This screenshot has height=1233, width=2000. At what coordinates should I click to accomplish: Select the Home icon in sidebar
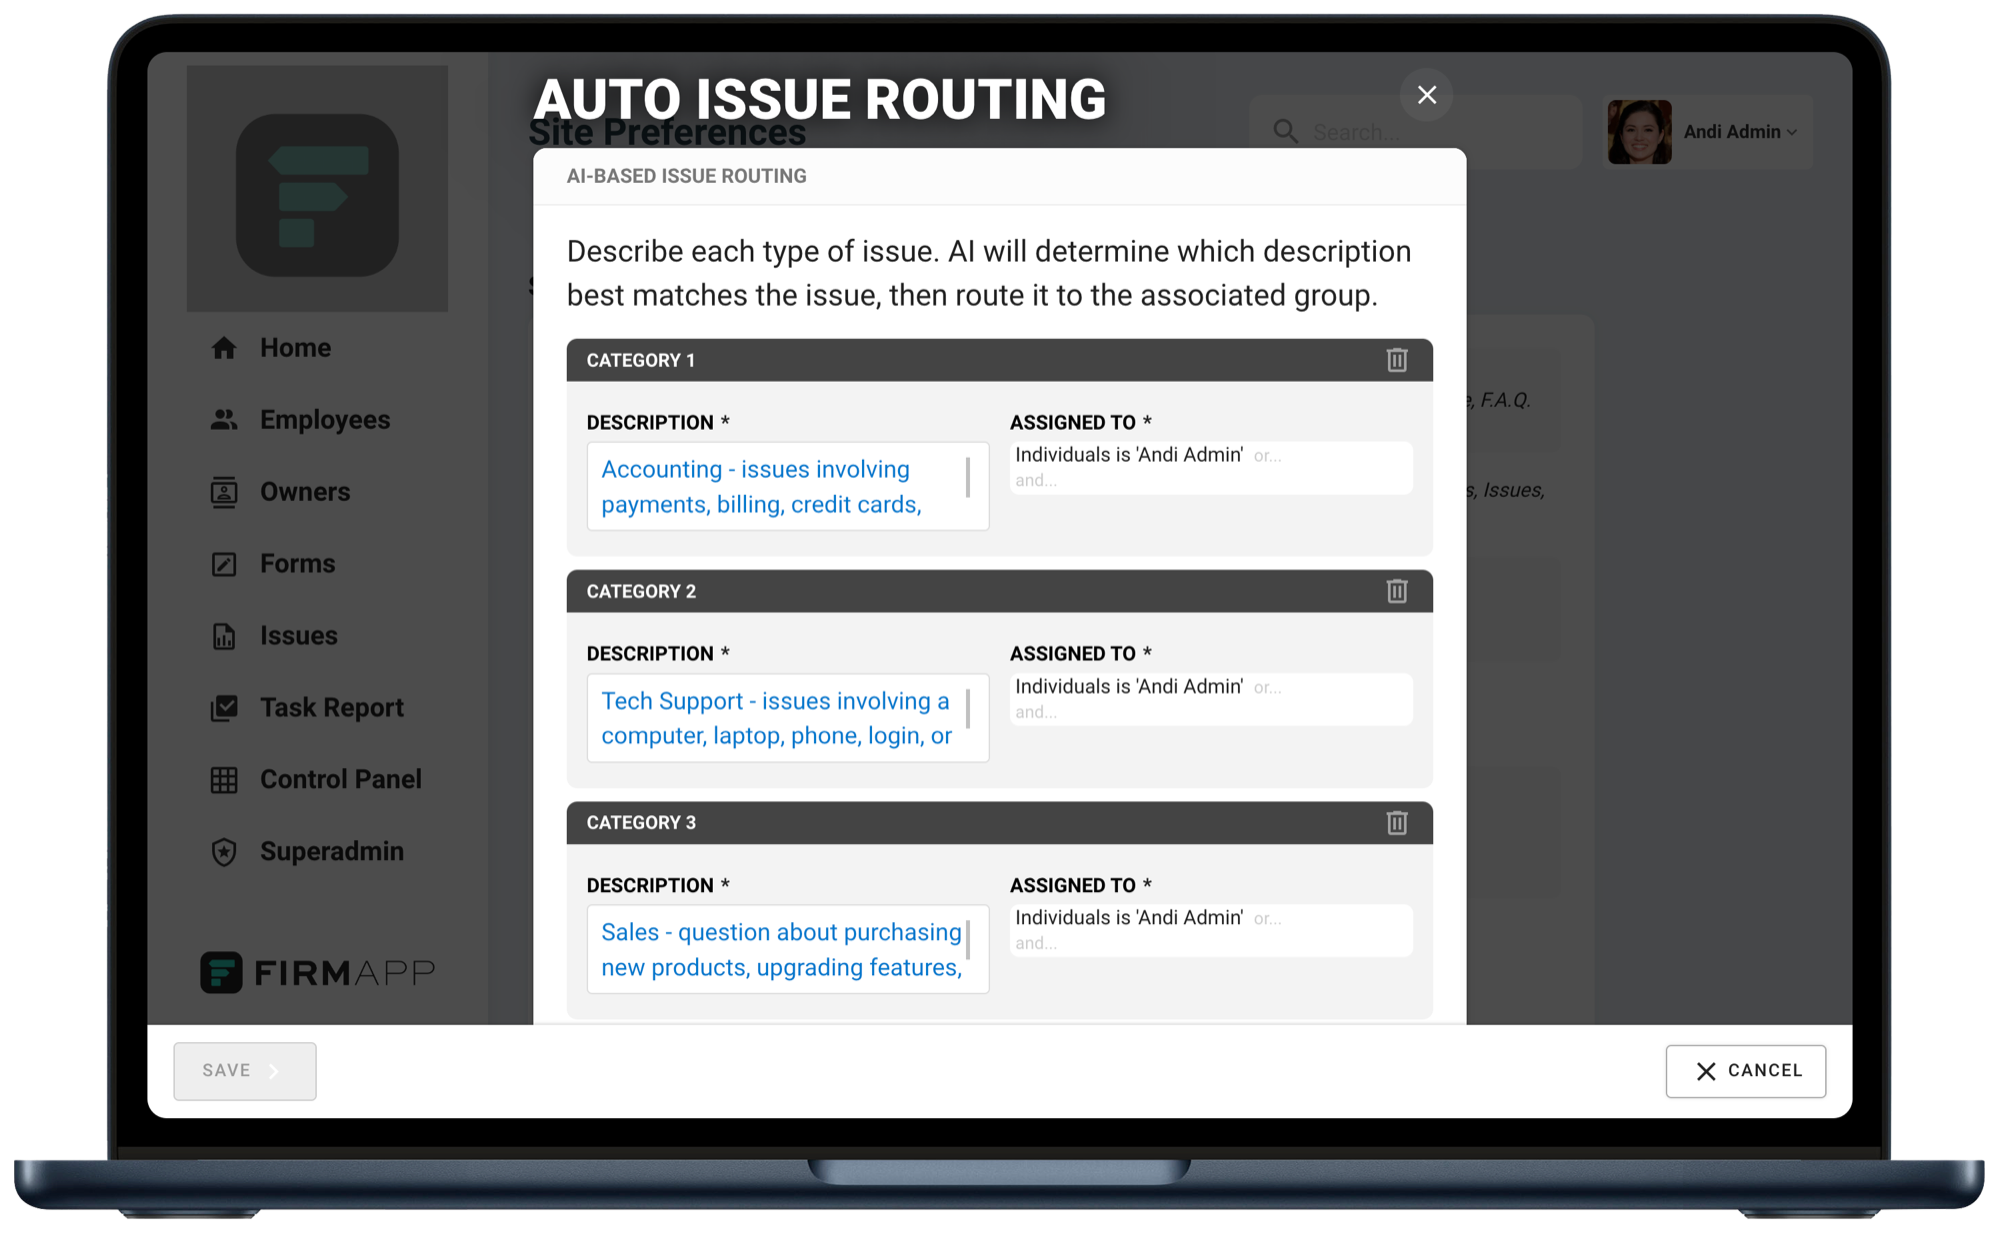(222, 347)
